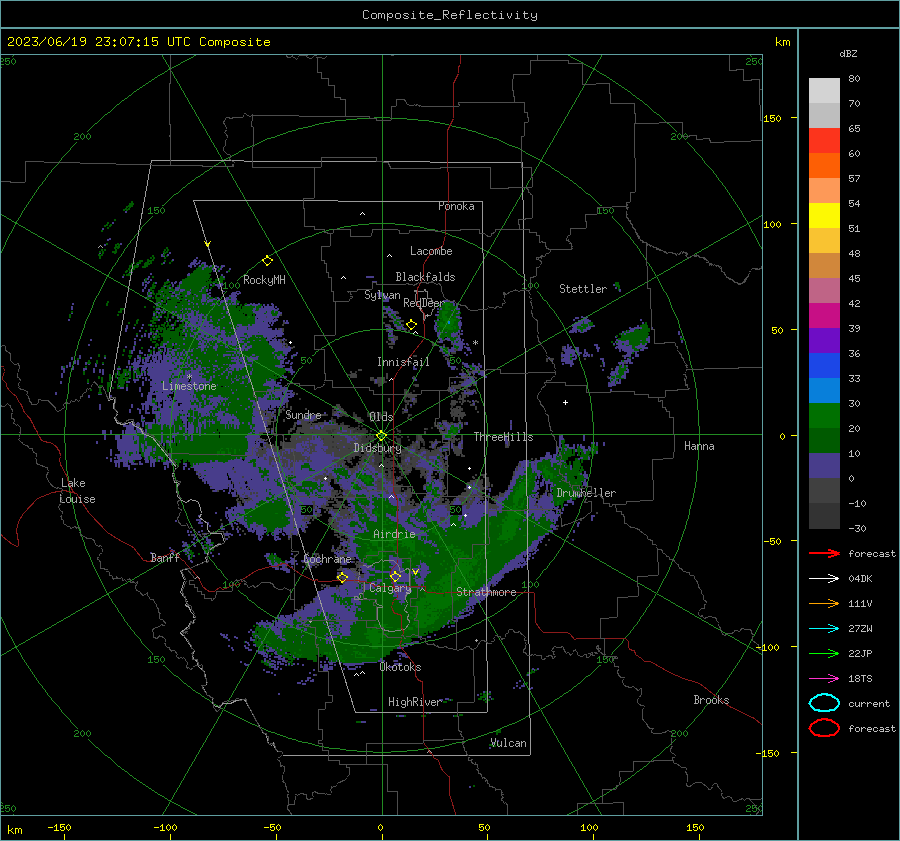The height and width of the screenshot is (841, 900).
Task: Click the red forecast arrow in legend
Action: coord(824,553)
